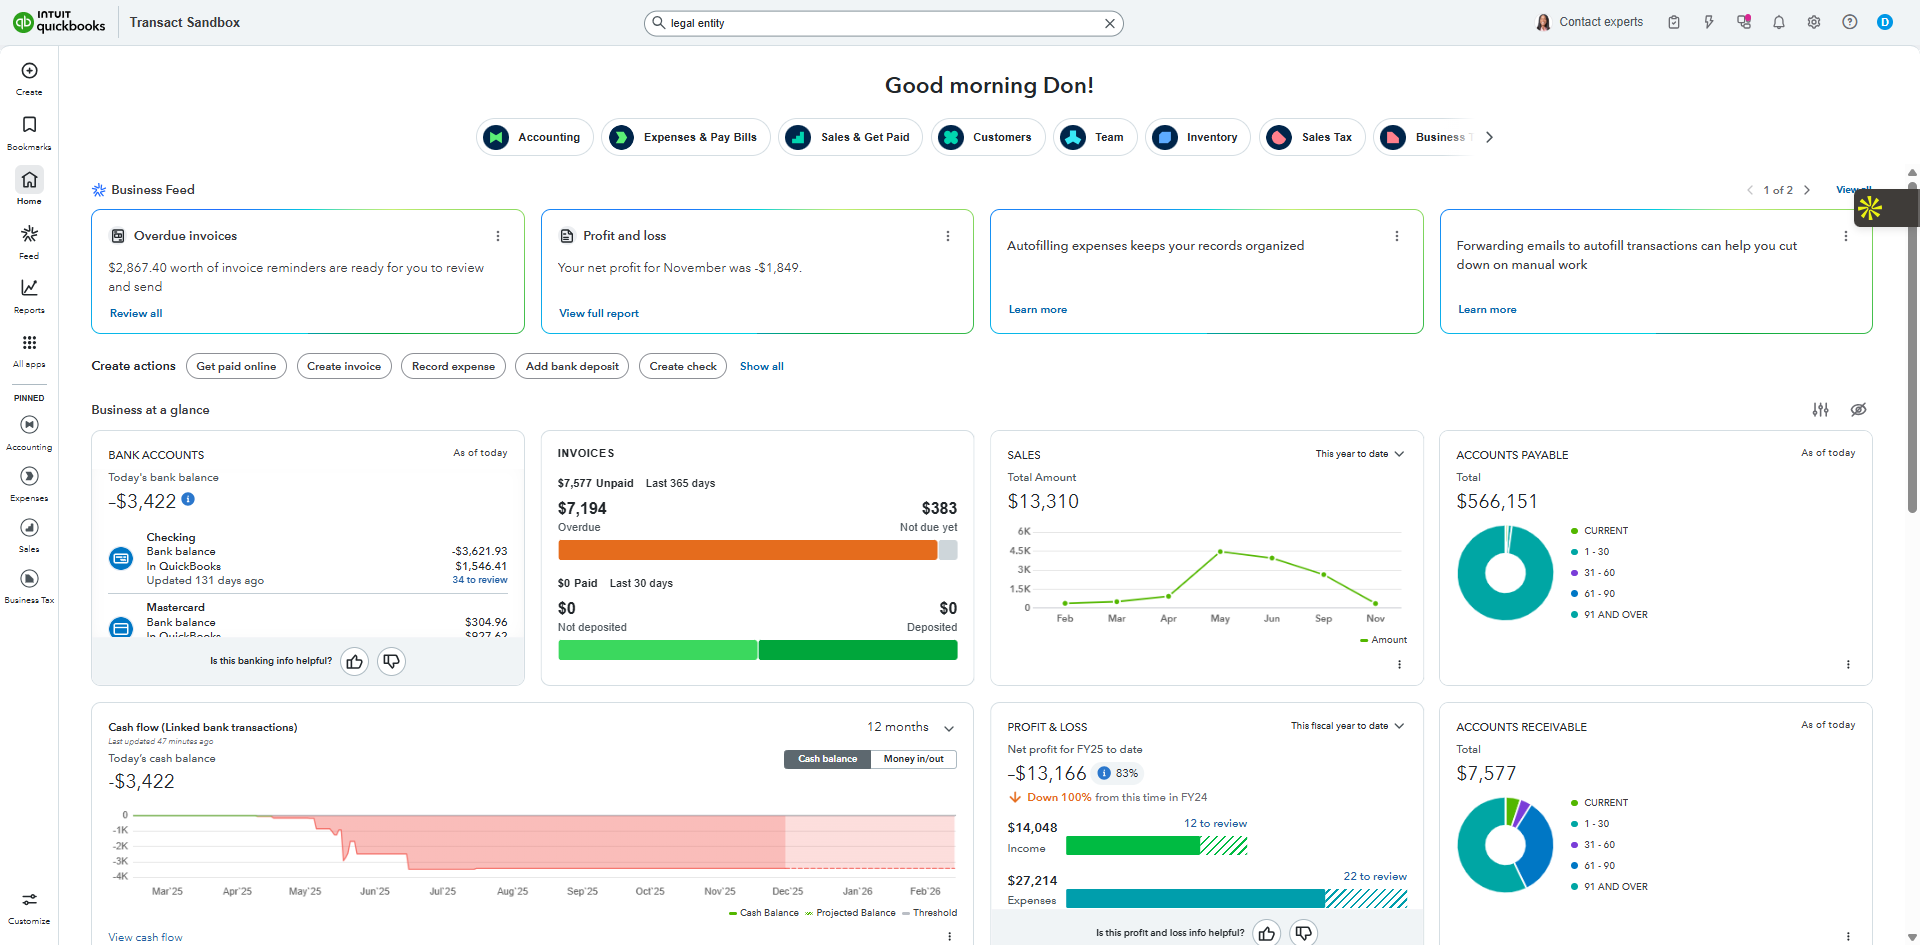Clear the legal entity search field
The width and height of the screenshot is (1920, 945).
click(x=1110, y=22)
